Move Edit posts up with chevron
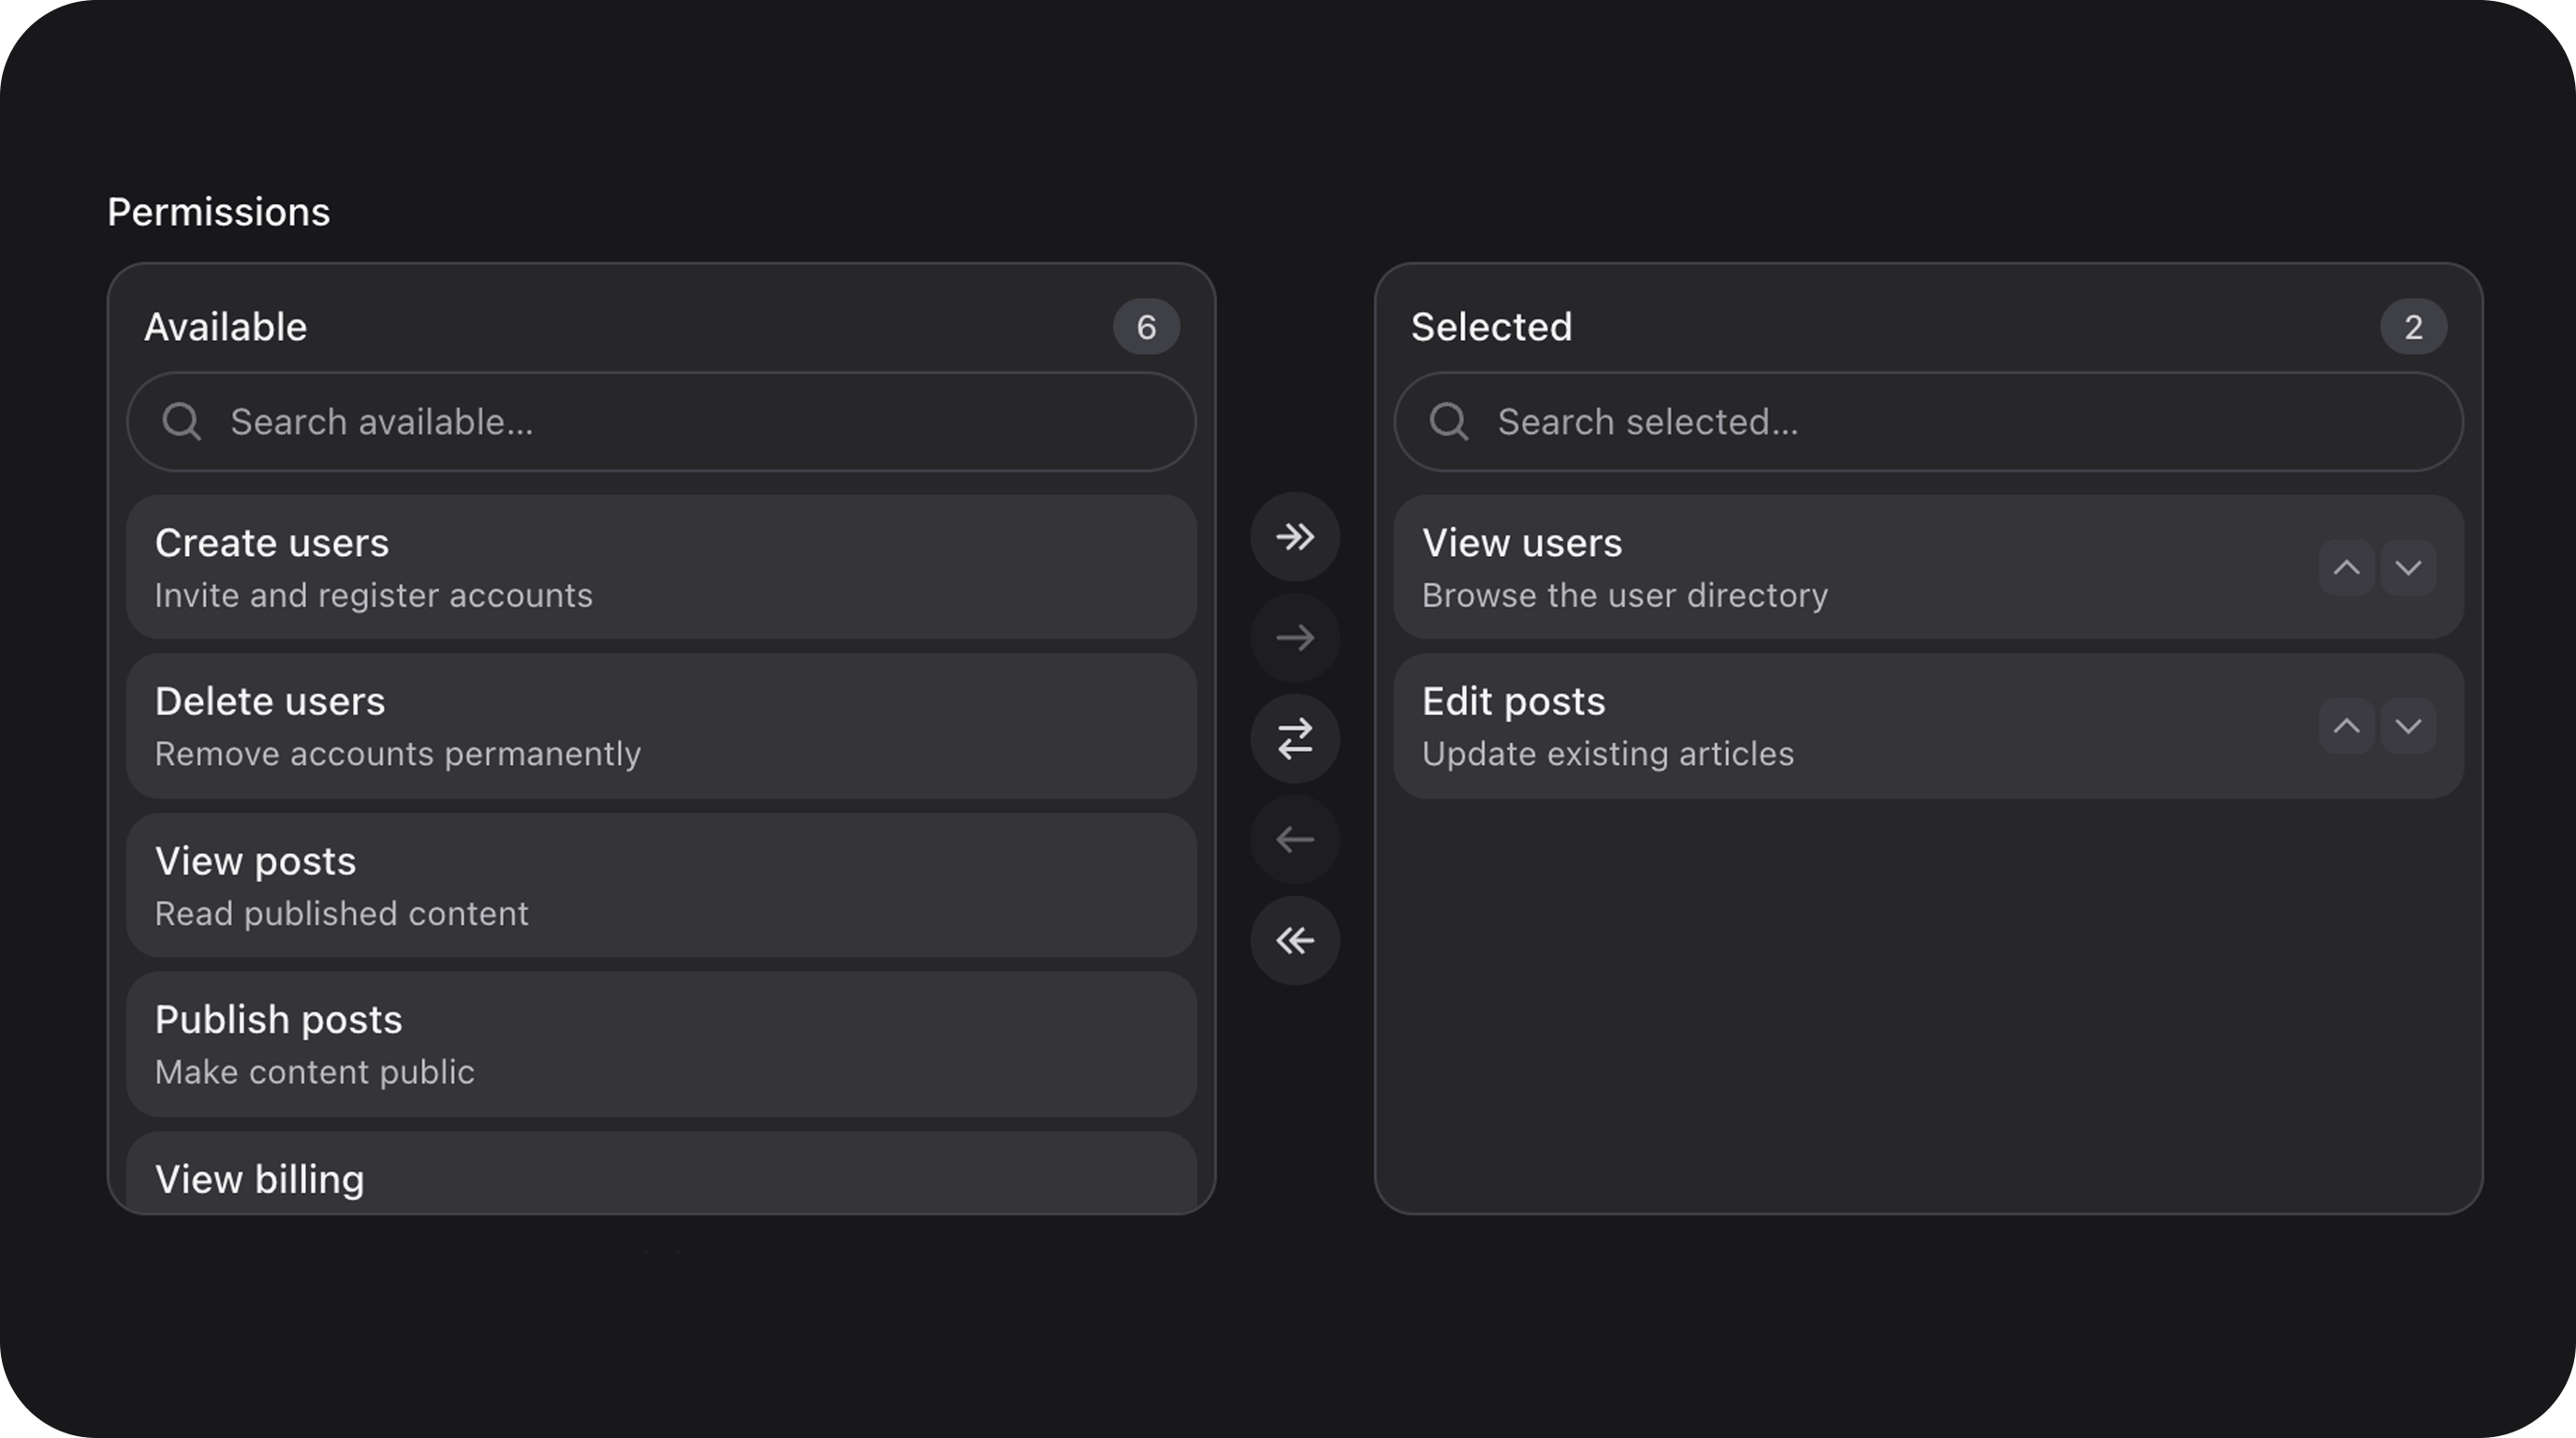 [x=2346, y=726]
